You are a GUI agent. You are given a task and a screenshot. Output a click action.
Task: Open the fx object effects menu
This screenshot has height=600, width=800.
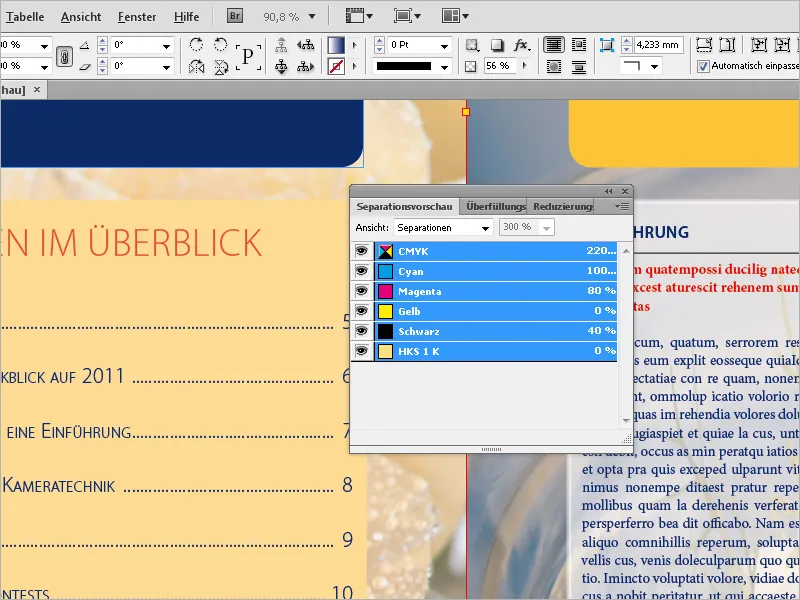click(x=522, y=45)
